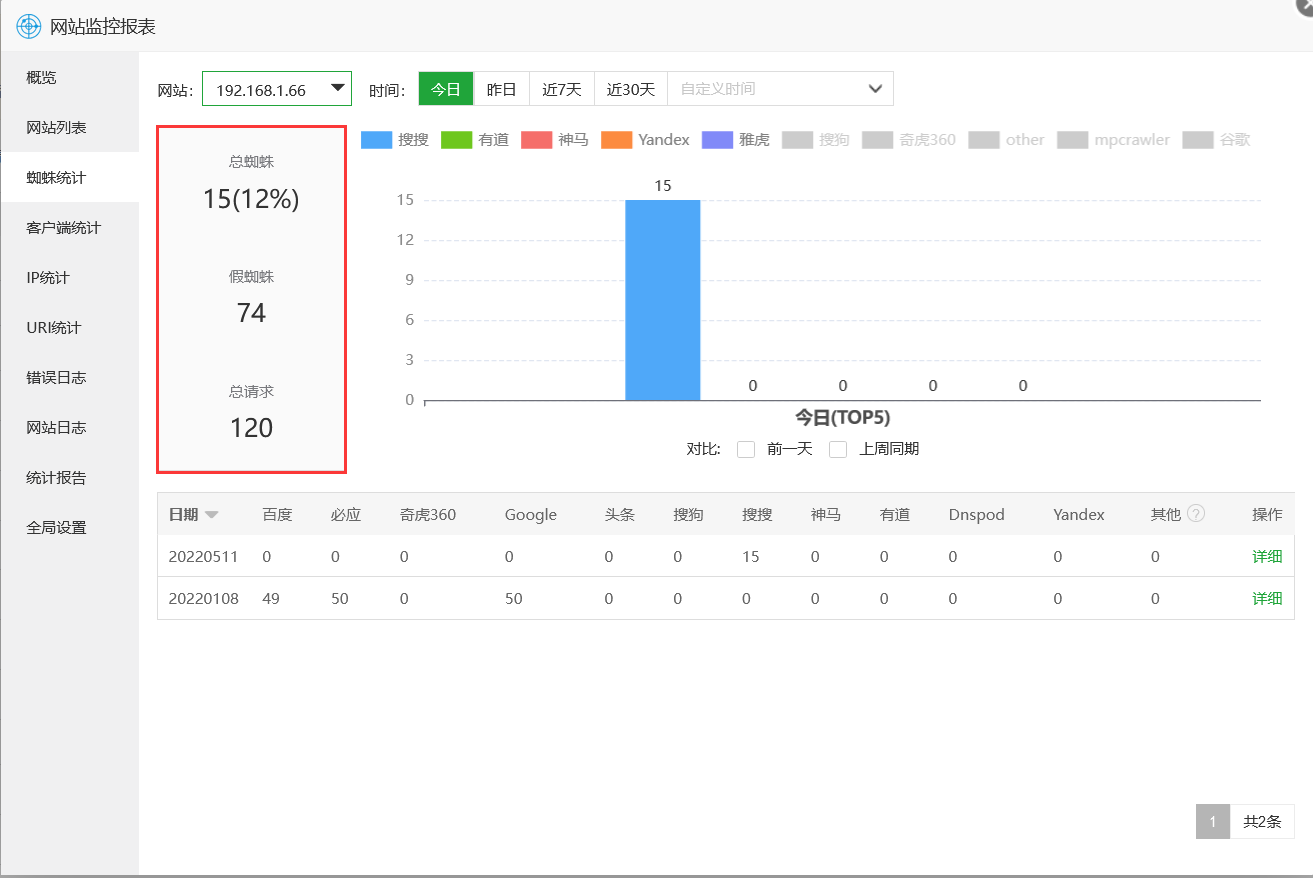
Task: Check the 上周同期 comparison checkbox
Action: pos(838,449)
